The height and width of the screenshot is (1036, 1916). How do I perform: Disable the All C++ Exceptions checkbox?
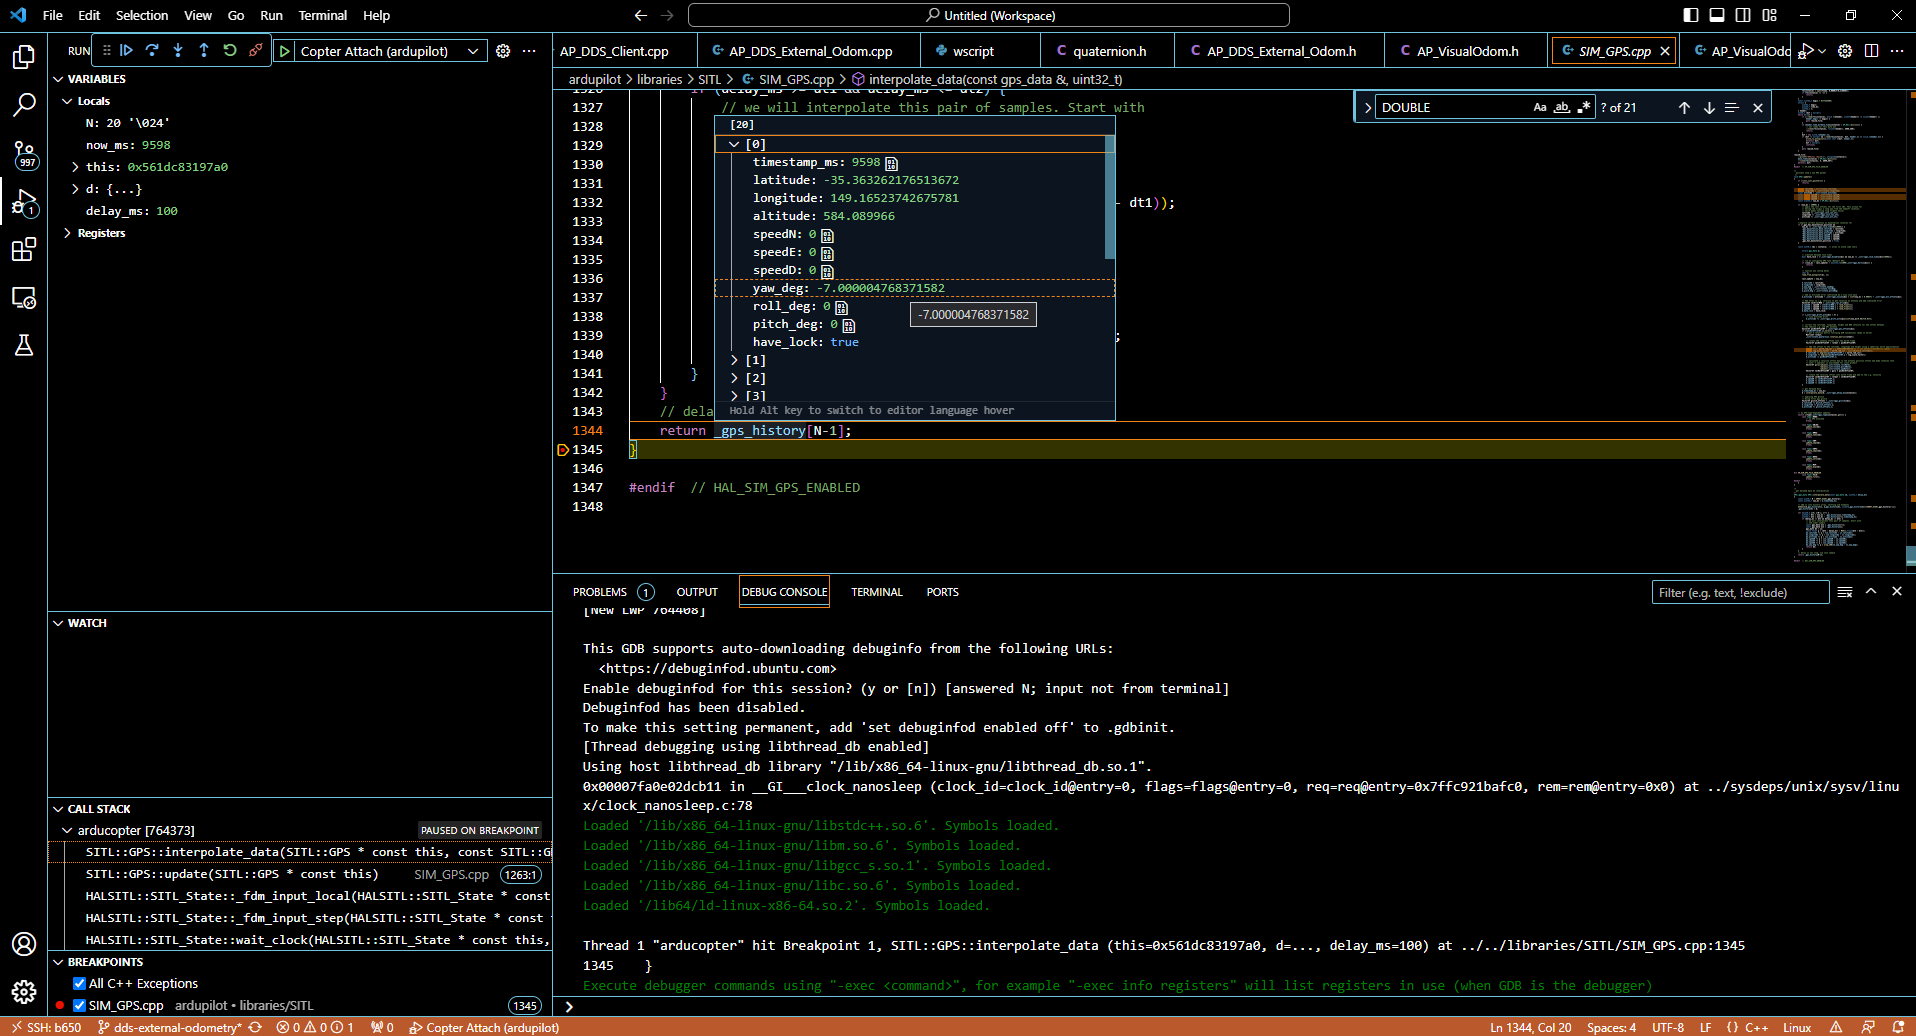79,983
